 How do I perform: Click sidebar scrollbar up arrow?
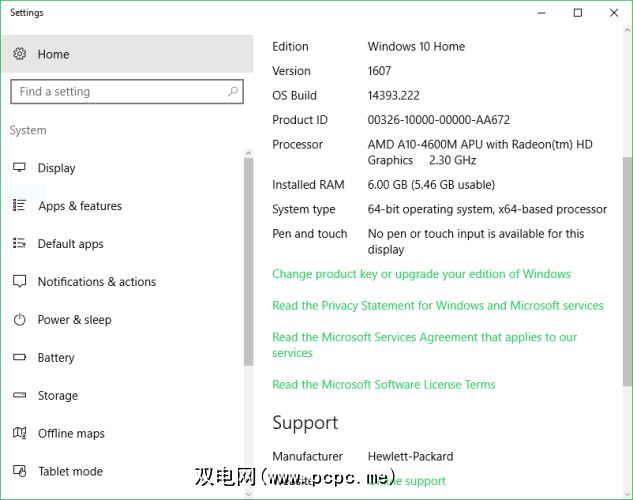248,153
